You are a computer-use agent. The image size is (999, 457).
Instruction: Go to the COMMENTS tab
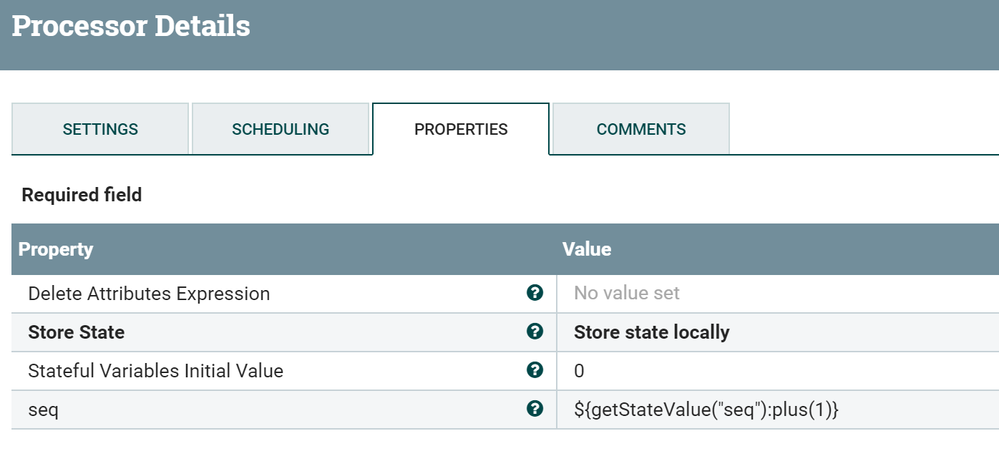[x=641, y=129]
